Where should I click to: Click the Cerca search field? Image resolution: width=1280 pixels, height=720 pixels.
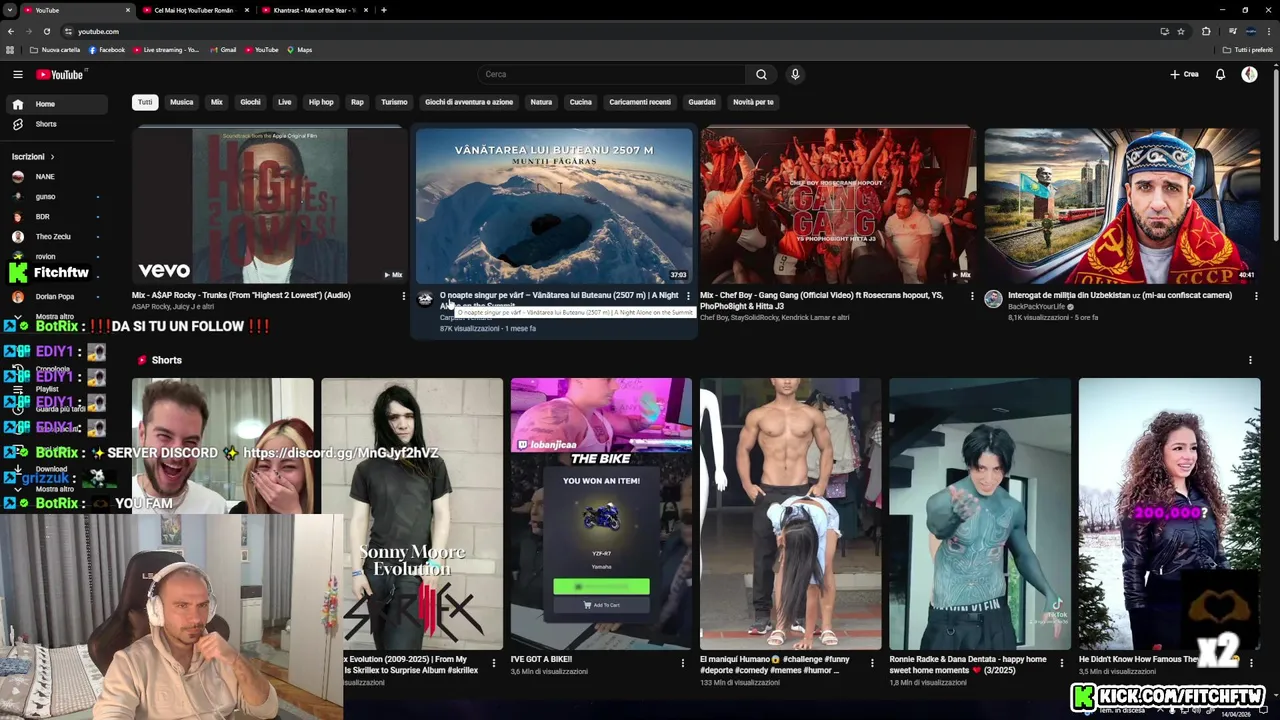point(612,74)
